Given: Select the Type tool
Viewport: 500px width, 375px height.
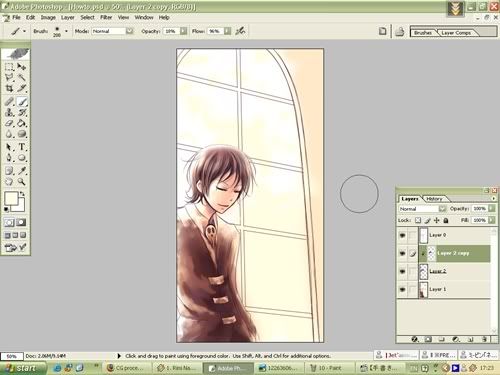Looking at the screenshot, I should 22,147.
